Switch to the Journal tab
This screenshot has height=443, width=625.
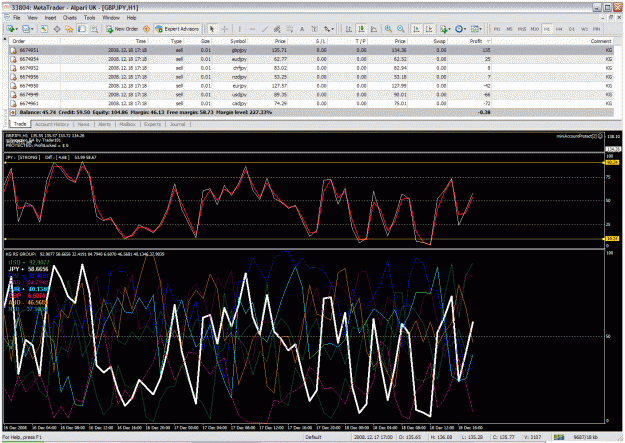177,124
